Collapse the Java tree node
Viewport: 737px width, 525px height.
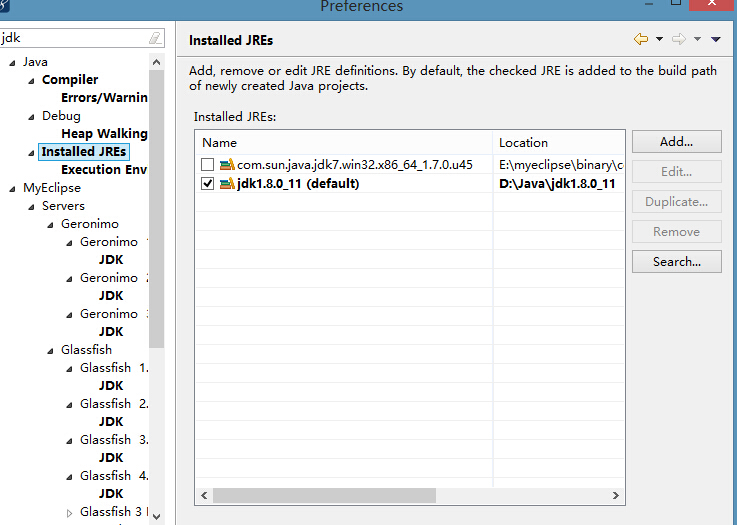12,63
